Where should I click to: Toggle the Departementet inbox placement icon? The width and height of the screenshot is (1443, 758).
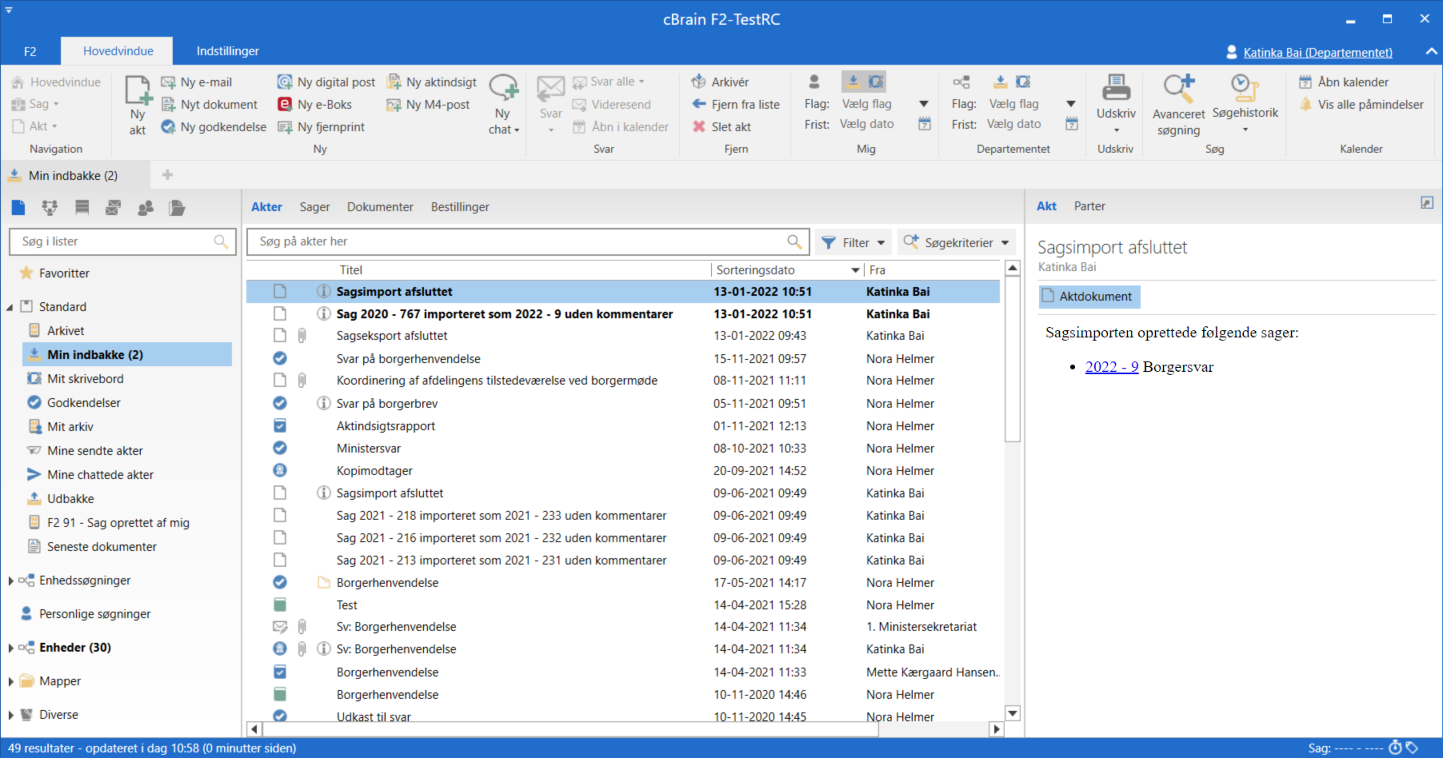1000,82
